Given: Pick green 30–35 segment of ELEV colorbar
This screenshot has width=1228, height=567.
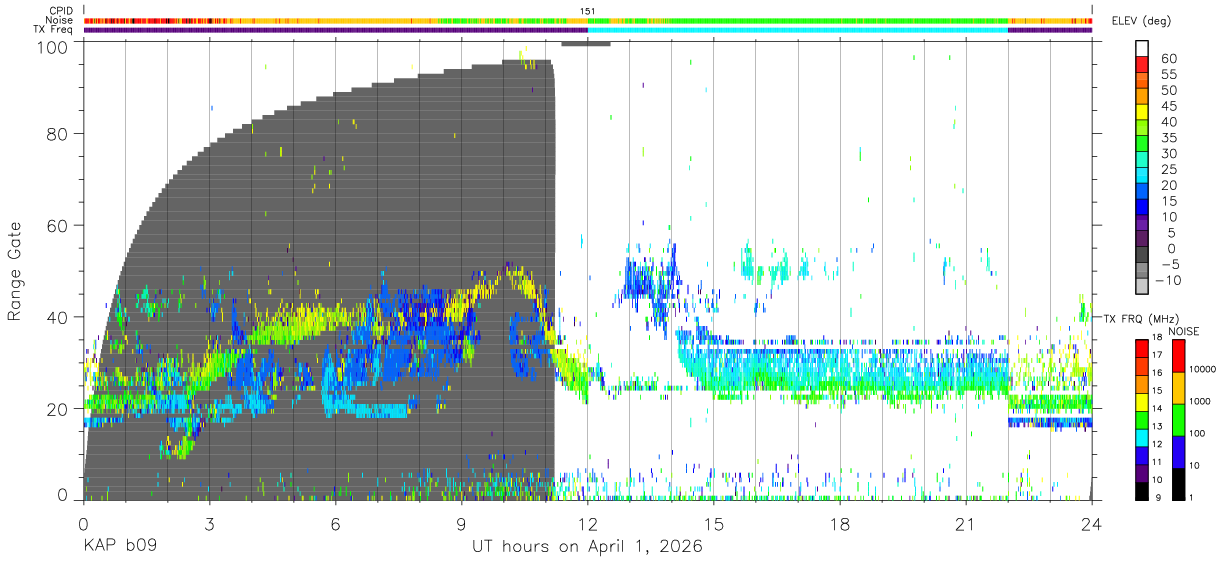Looking at the screenshot, I should [1143, 144].
